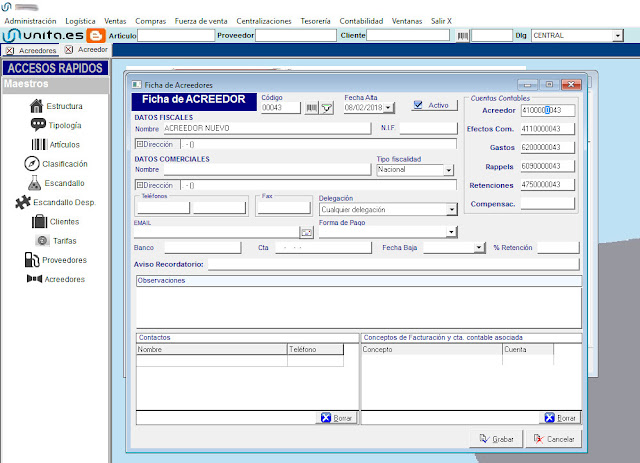Toggle the Activo checkbox
The image size is (640, 463).
click(419, 105)
